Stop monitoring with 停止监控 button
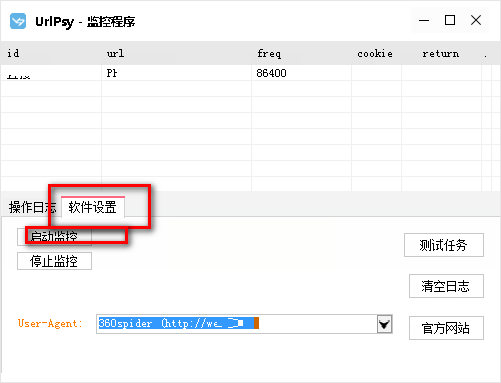The height and width of the screenshot is (383, 501). pyautogui.click(x=54, y=261)
